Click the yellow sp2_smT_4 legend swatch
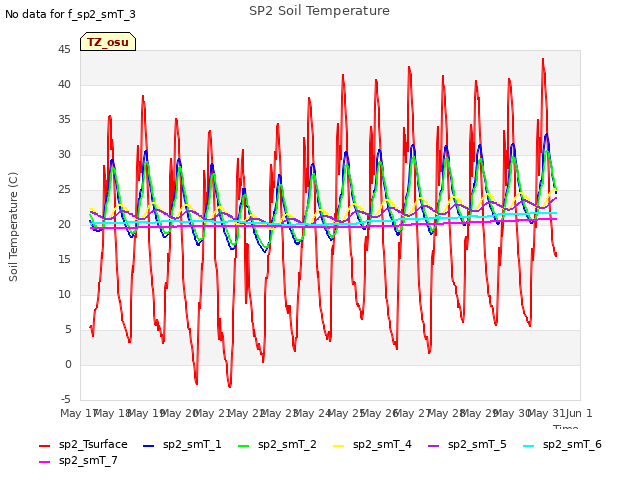The height and width of the screenshot is (480, 640). pos(339,446)
